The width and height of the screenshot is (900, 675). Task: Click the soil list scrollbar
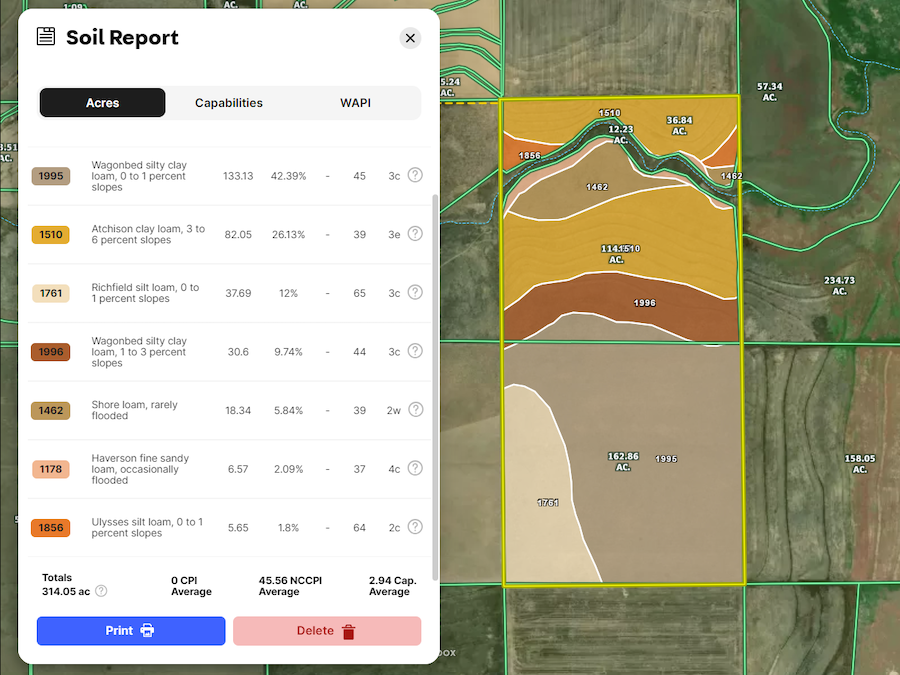coord(434,380)
